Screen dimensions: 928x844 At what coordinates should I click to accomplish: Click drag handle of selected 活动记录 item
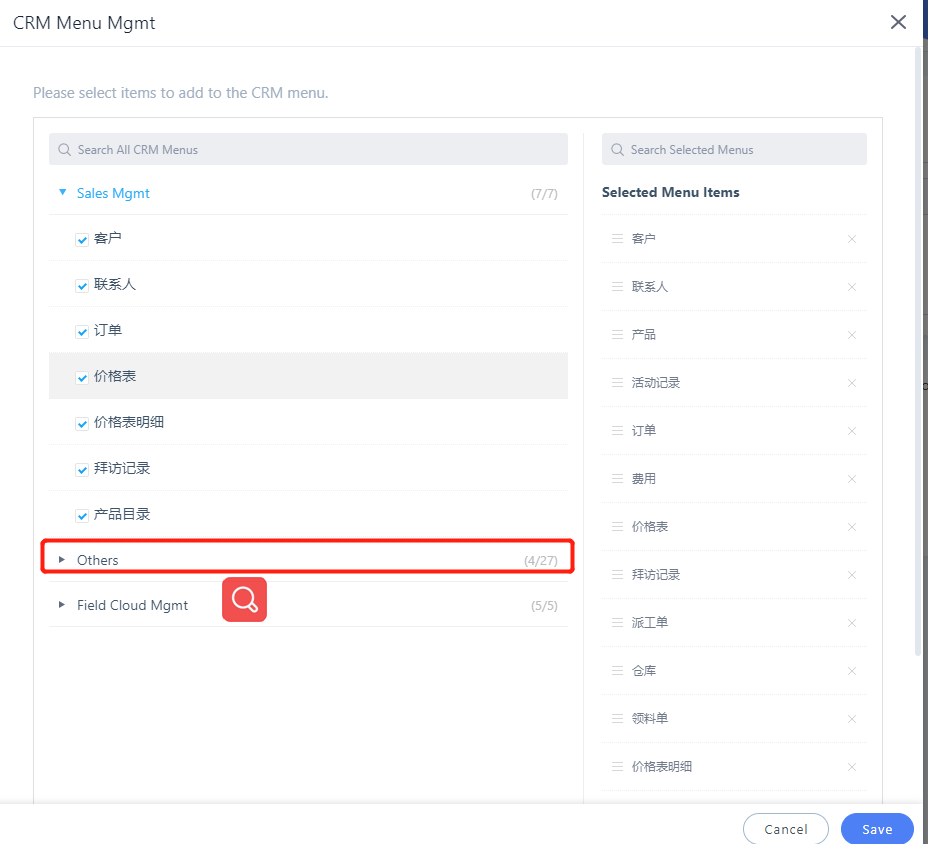pos(617,382)
